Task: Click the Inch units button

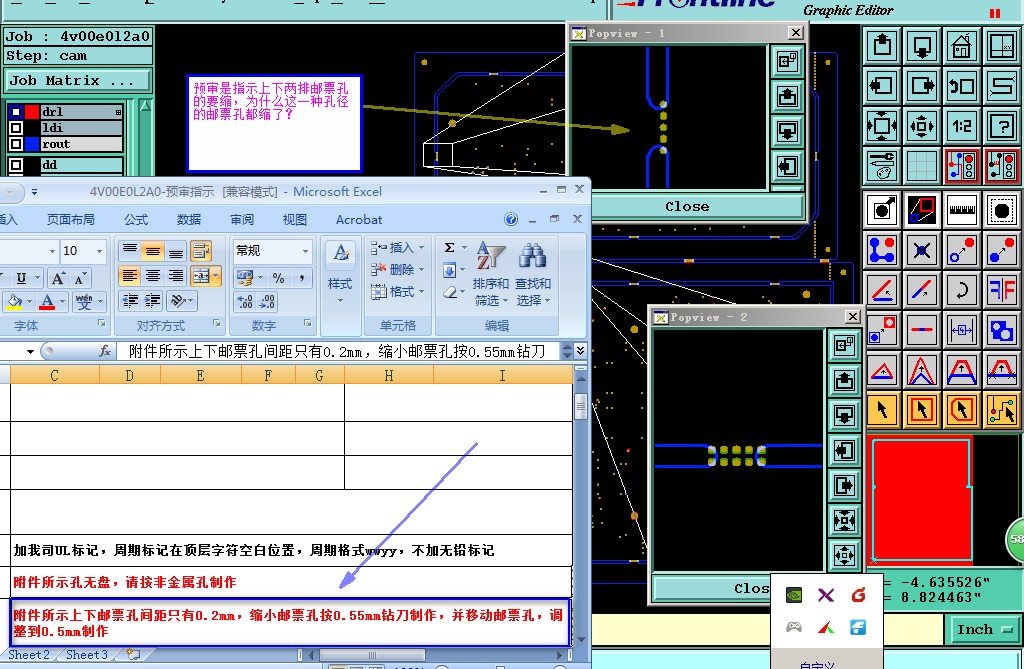Action: tap(983, 630)
